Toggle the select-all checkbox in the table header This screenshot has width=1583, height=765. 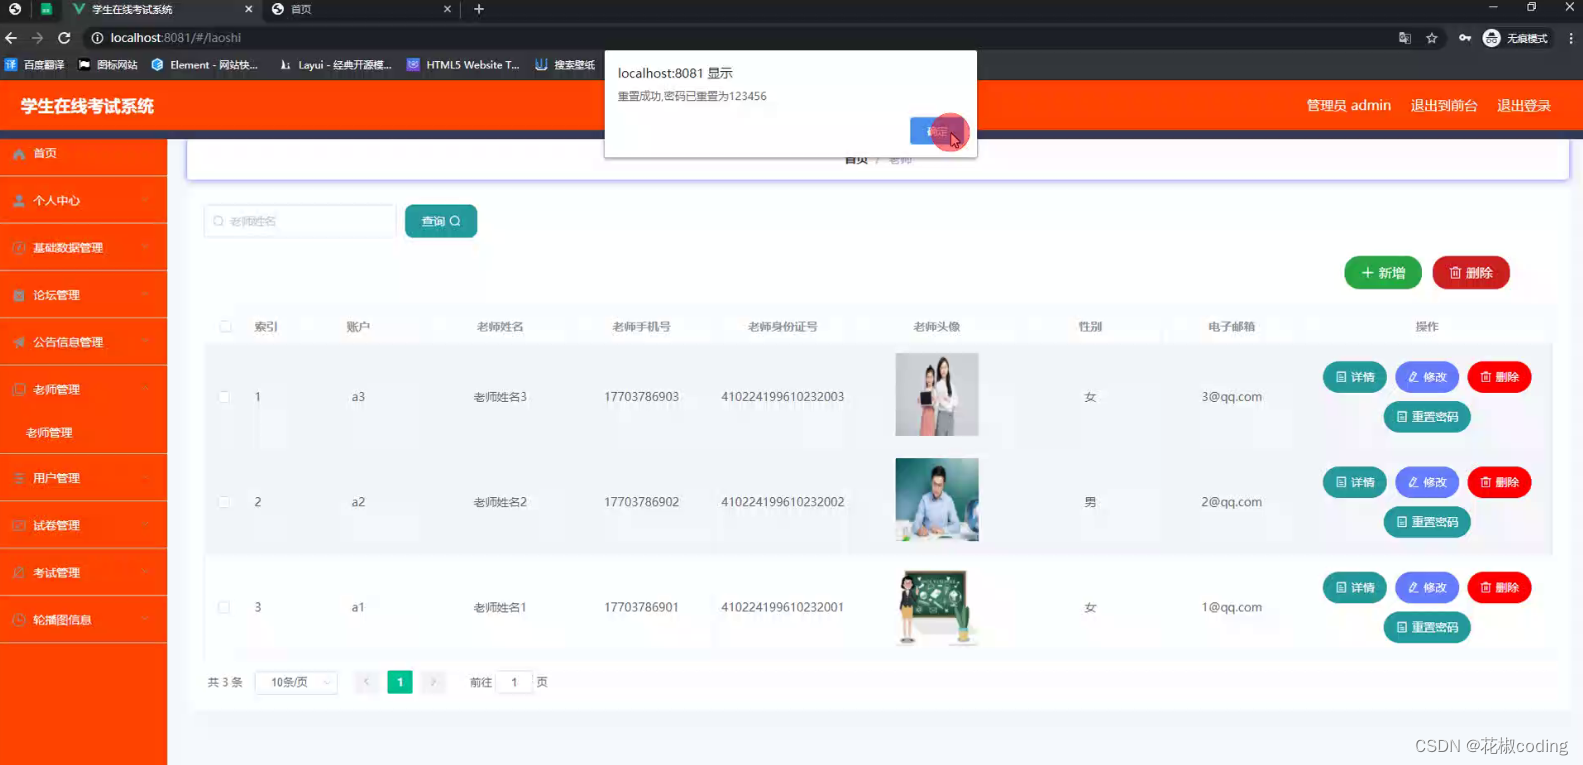point(225,326)
